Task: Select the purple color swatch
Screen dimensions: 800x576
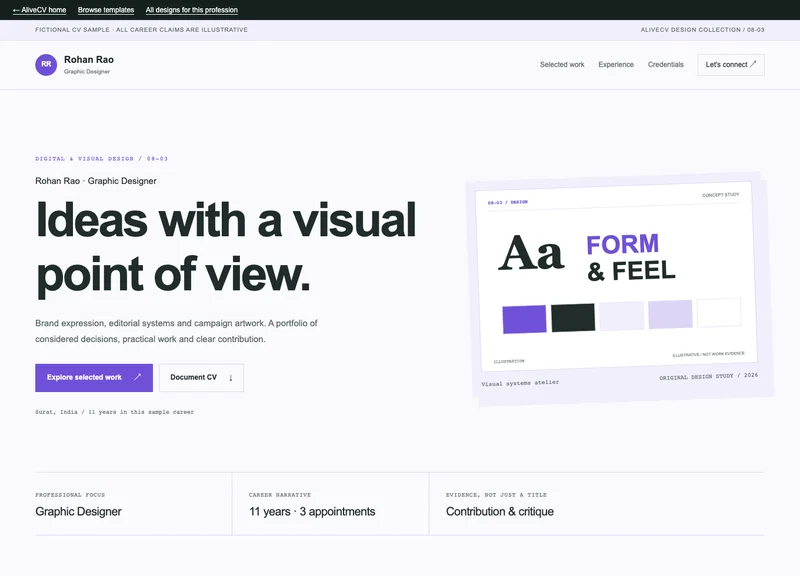Action: 524,319
